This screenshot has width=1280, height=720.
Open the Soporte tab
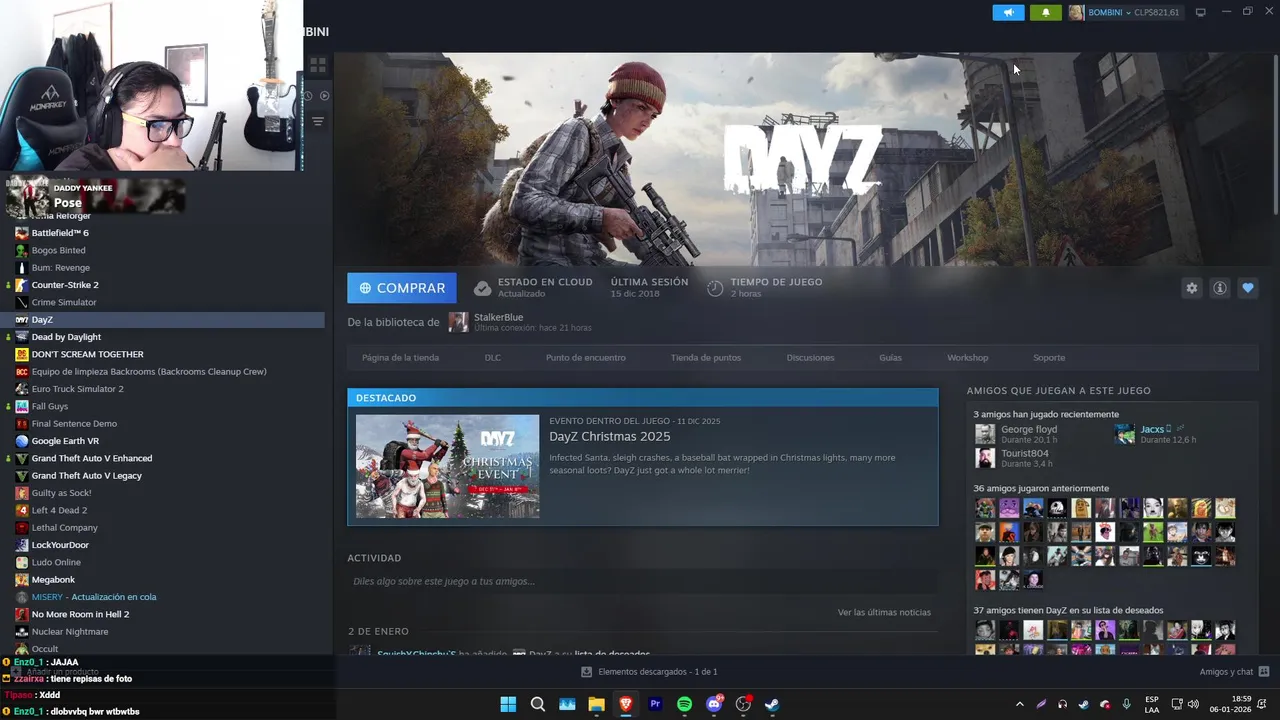click(x=1049, y=357)
